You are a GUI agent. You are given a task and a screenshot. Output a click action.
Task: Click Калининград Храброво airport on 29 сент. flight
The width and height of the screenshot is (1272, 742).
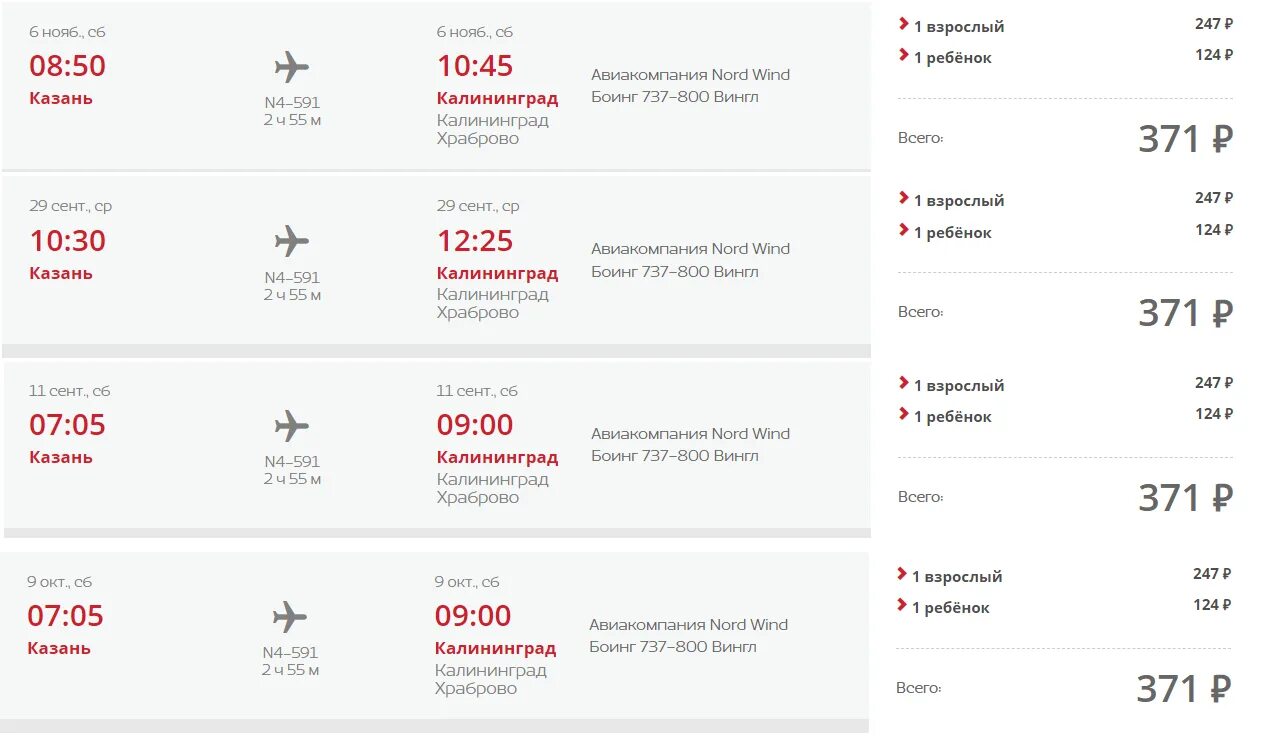point(493,304)
